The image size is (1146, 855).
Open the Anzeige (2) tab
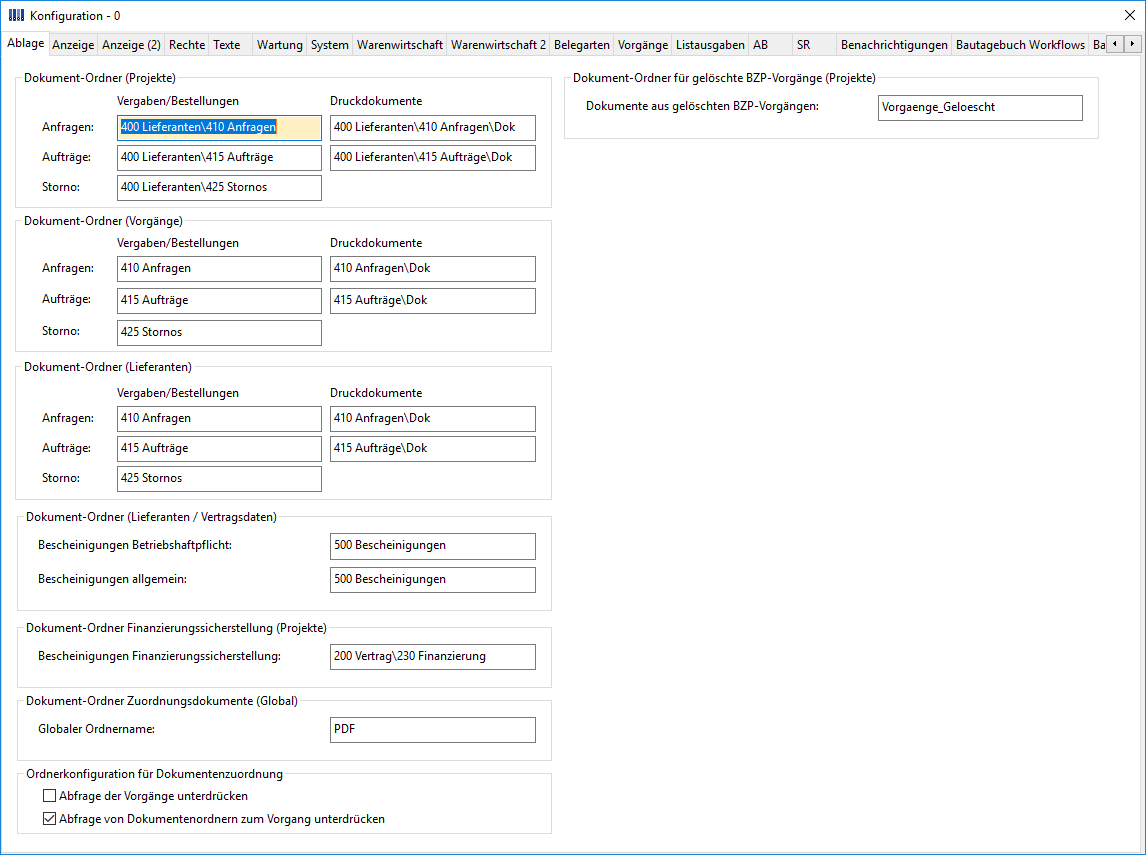[x=132, y=45]
